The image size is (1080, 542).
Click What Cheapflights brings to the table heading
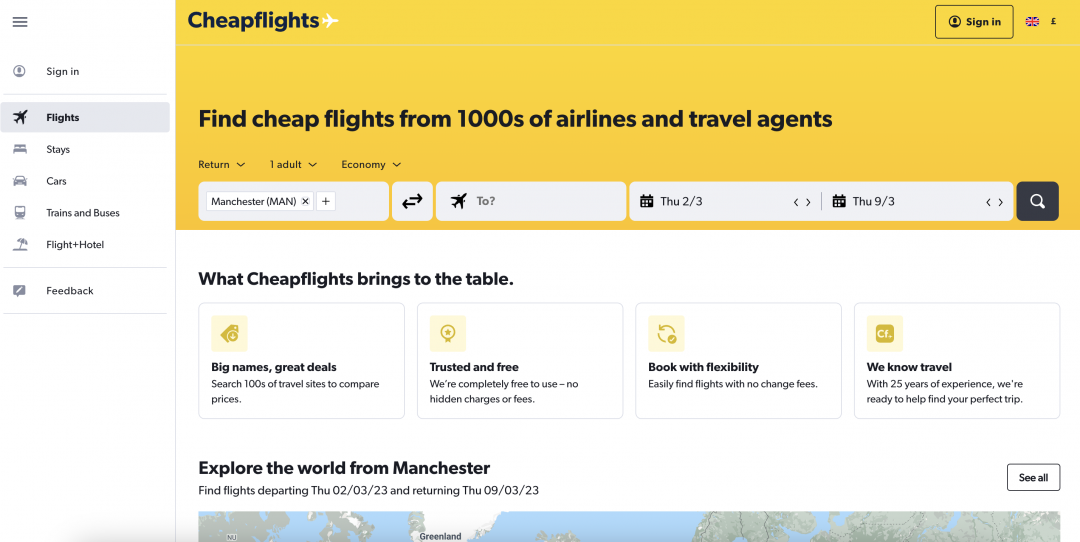click(x=356, y=279)
